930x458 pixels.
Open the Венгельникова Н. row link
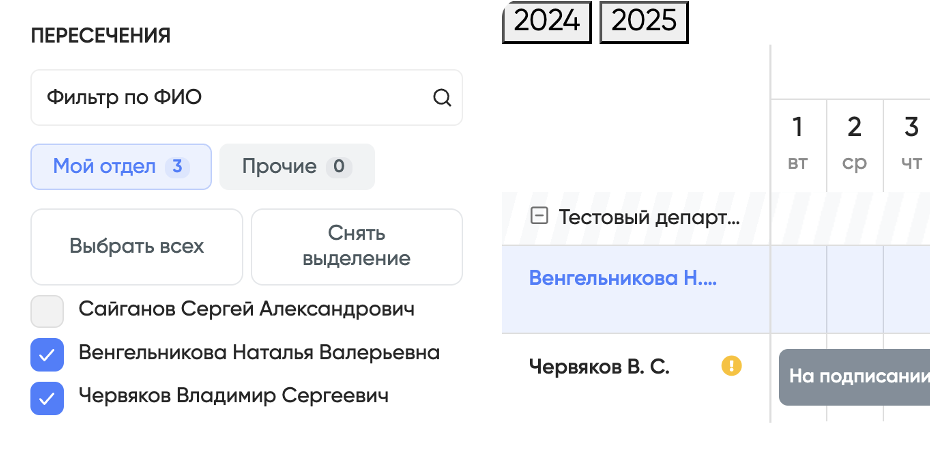(x=622, y=279)
